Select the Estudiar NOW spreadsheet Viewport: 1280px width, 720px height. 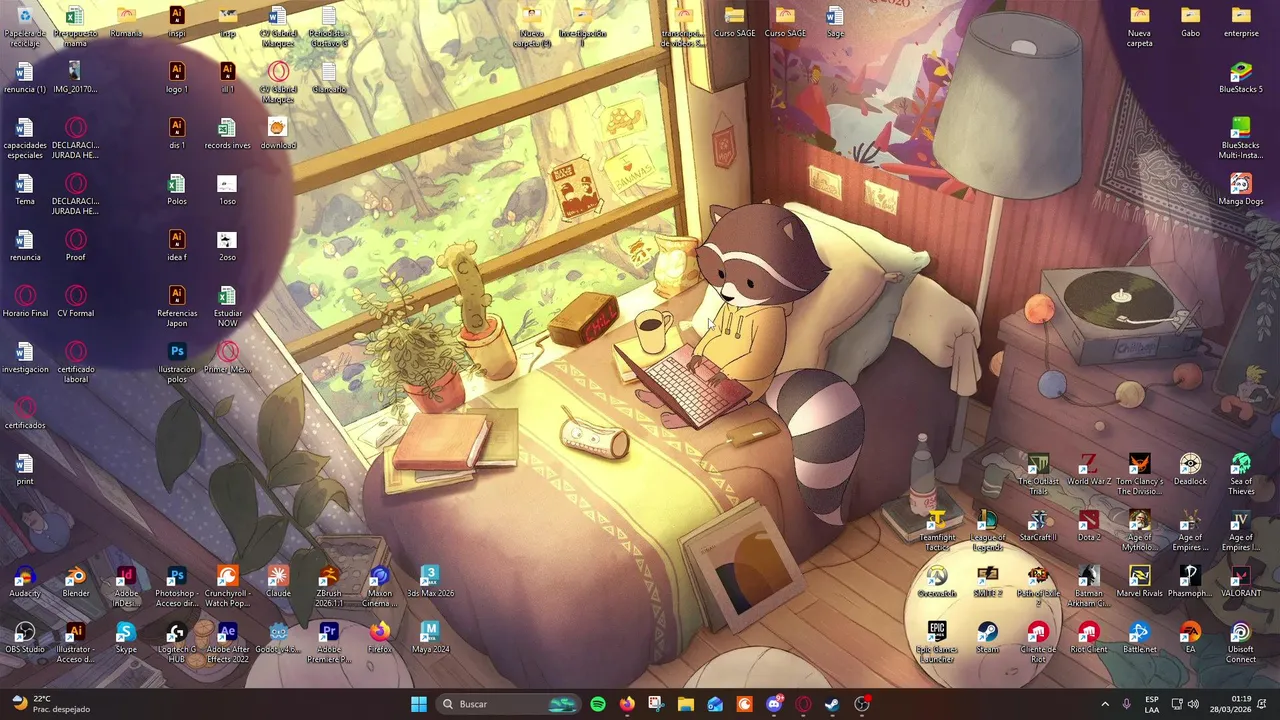click(x=227, y=307)
